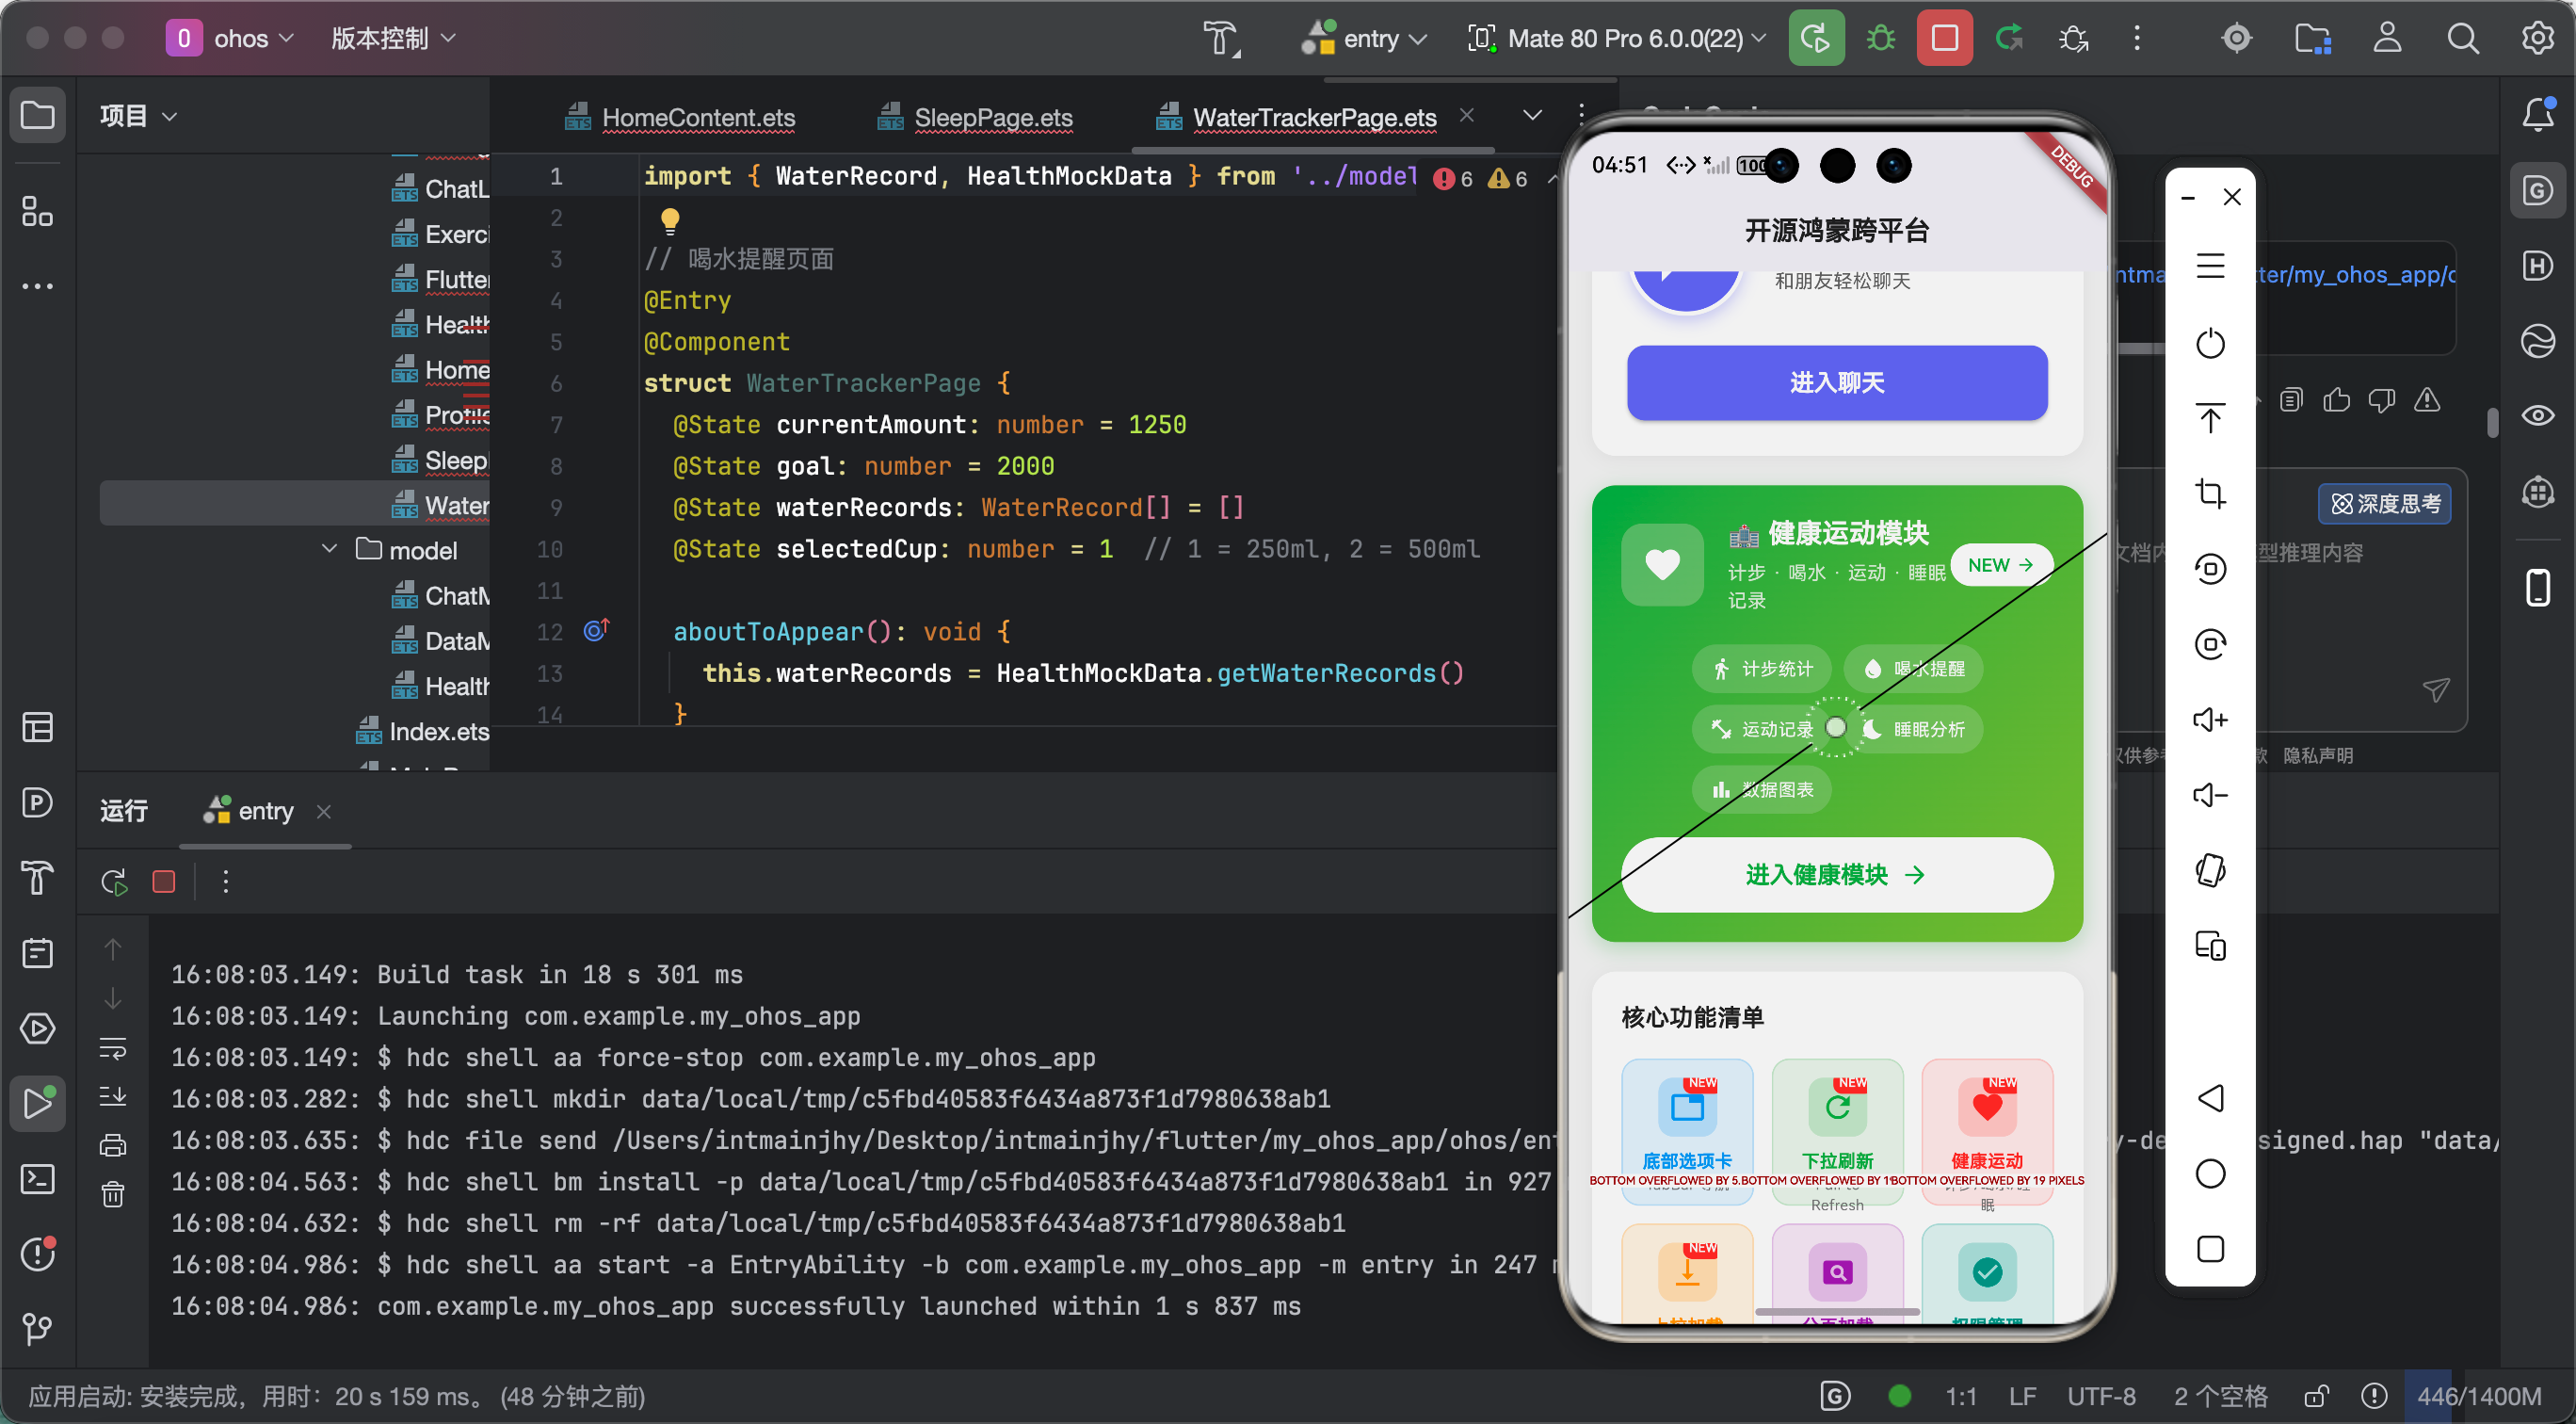The image size is (2576, 1424).
Task: Open the structure tool window icon
Action: (x=37, y=211)
